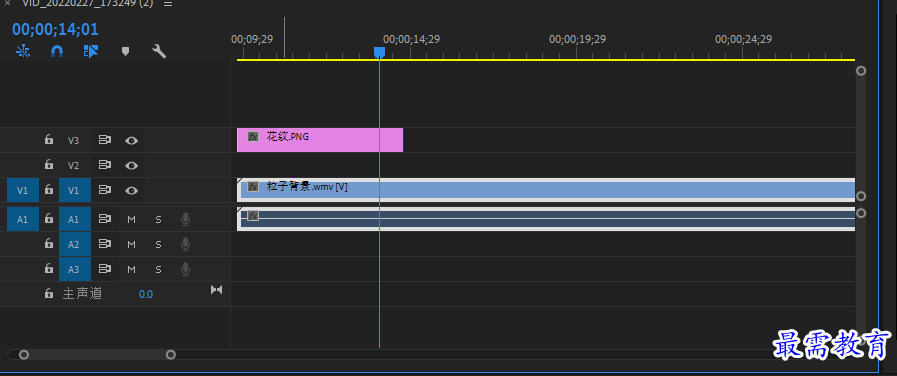Mute audio track A1

132,219
